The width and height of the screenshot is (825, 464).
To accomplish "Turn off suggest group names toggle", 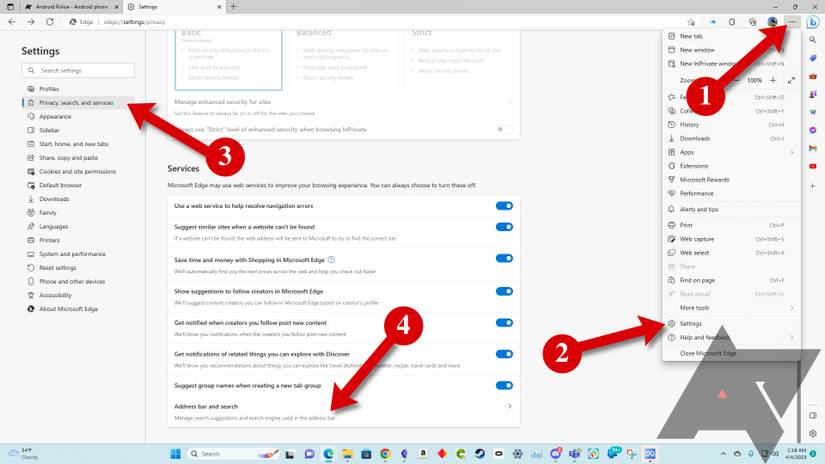I will pos(504,385).
